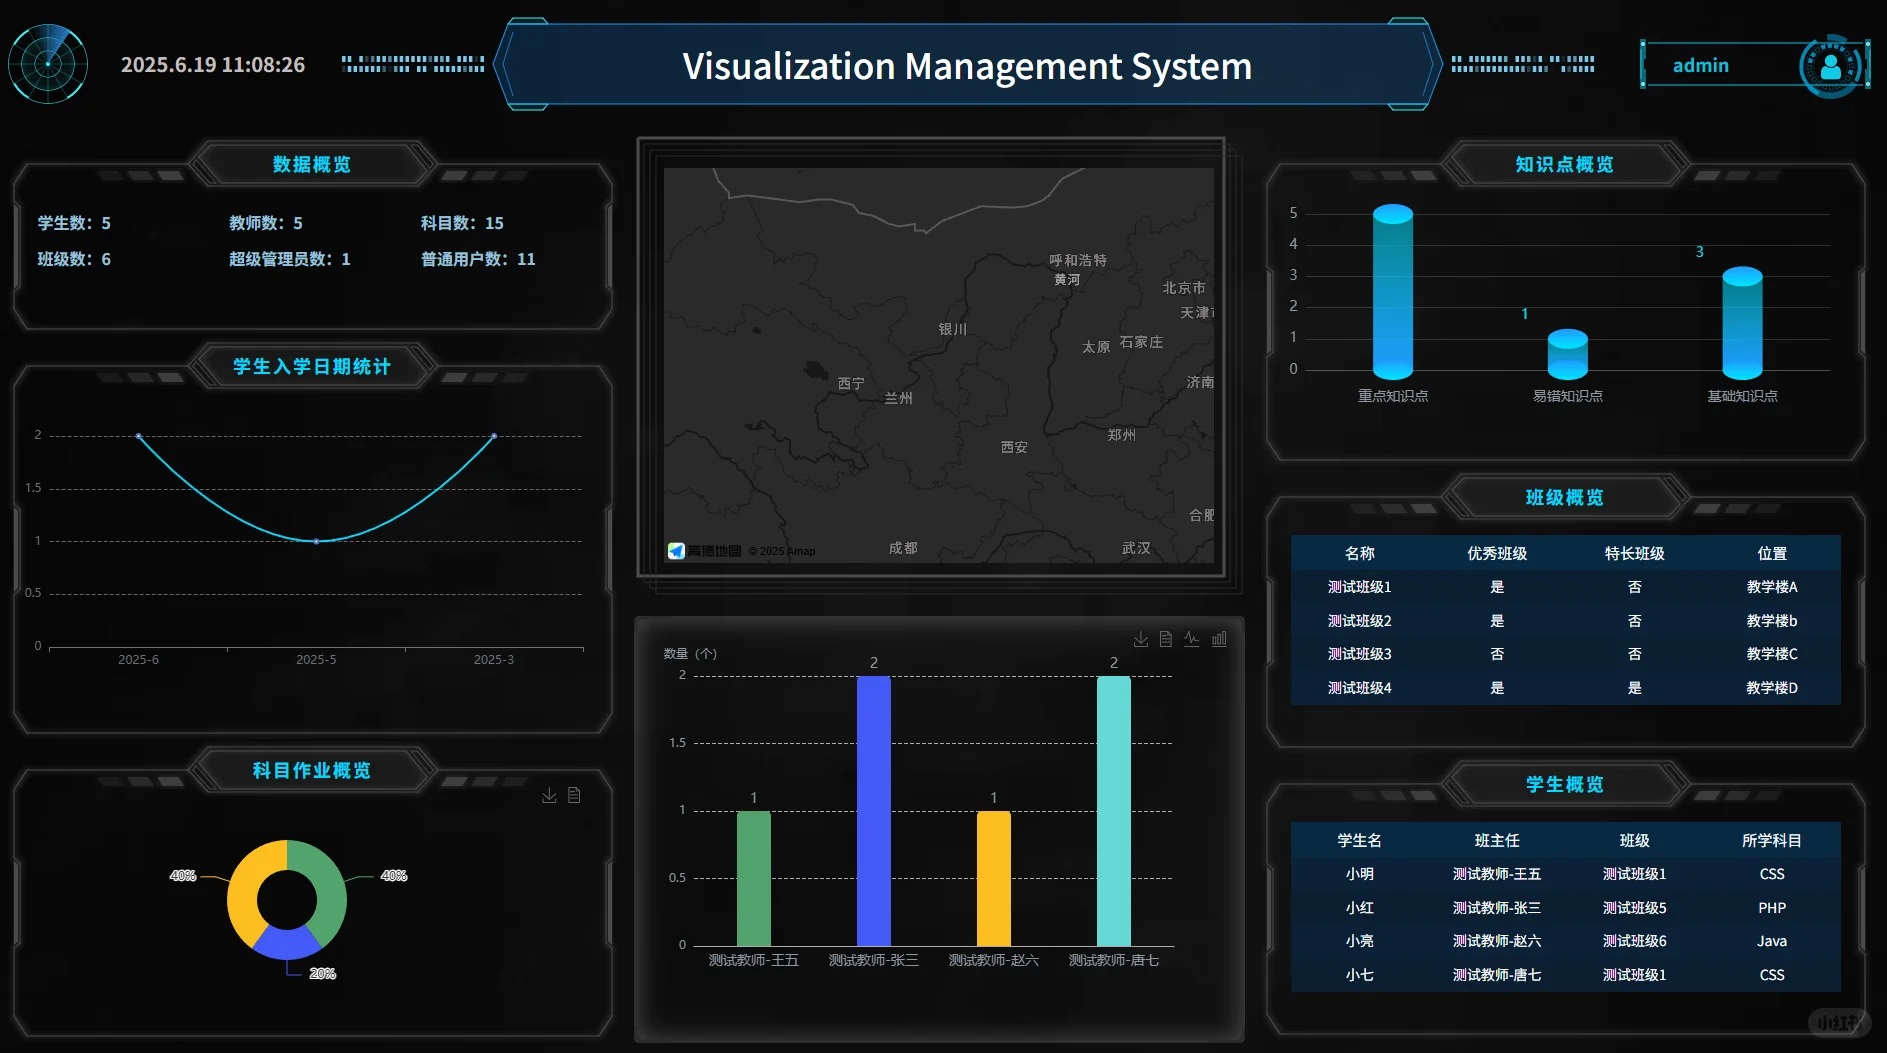Image resolution: width=1887 pixels, height=1053 pixels.
Task: Click the 教师数: 5 statistic
Action: tap(266, 223)
